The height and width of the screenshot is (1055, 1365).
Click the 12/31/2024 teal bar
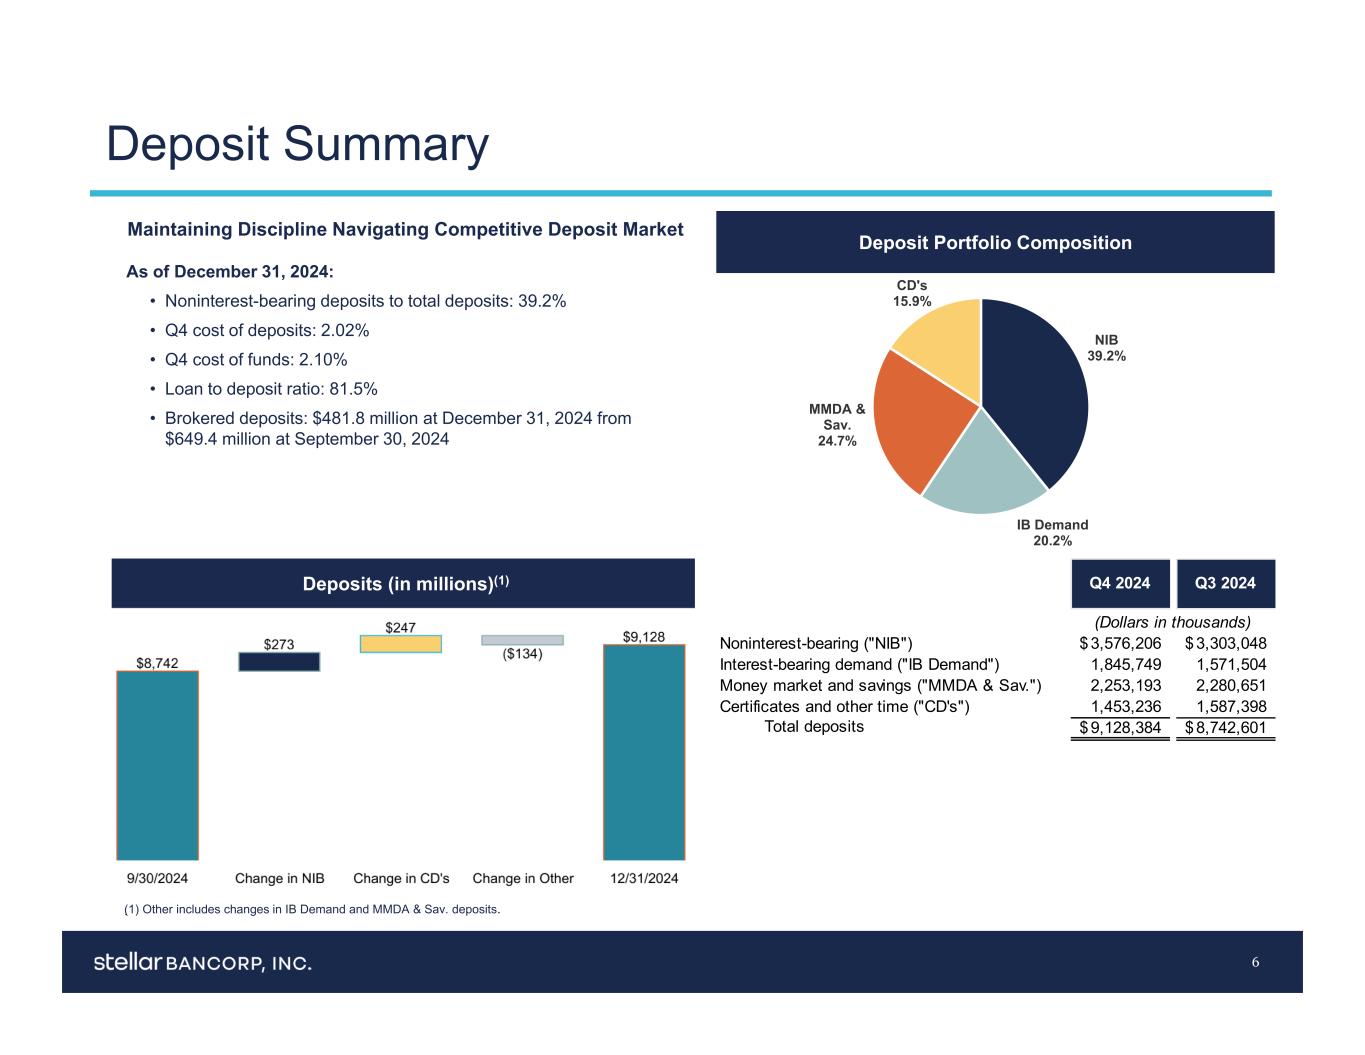[x=643, y=752]
